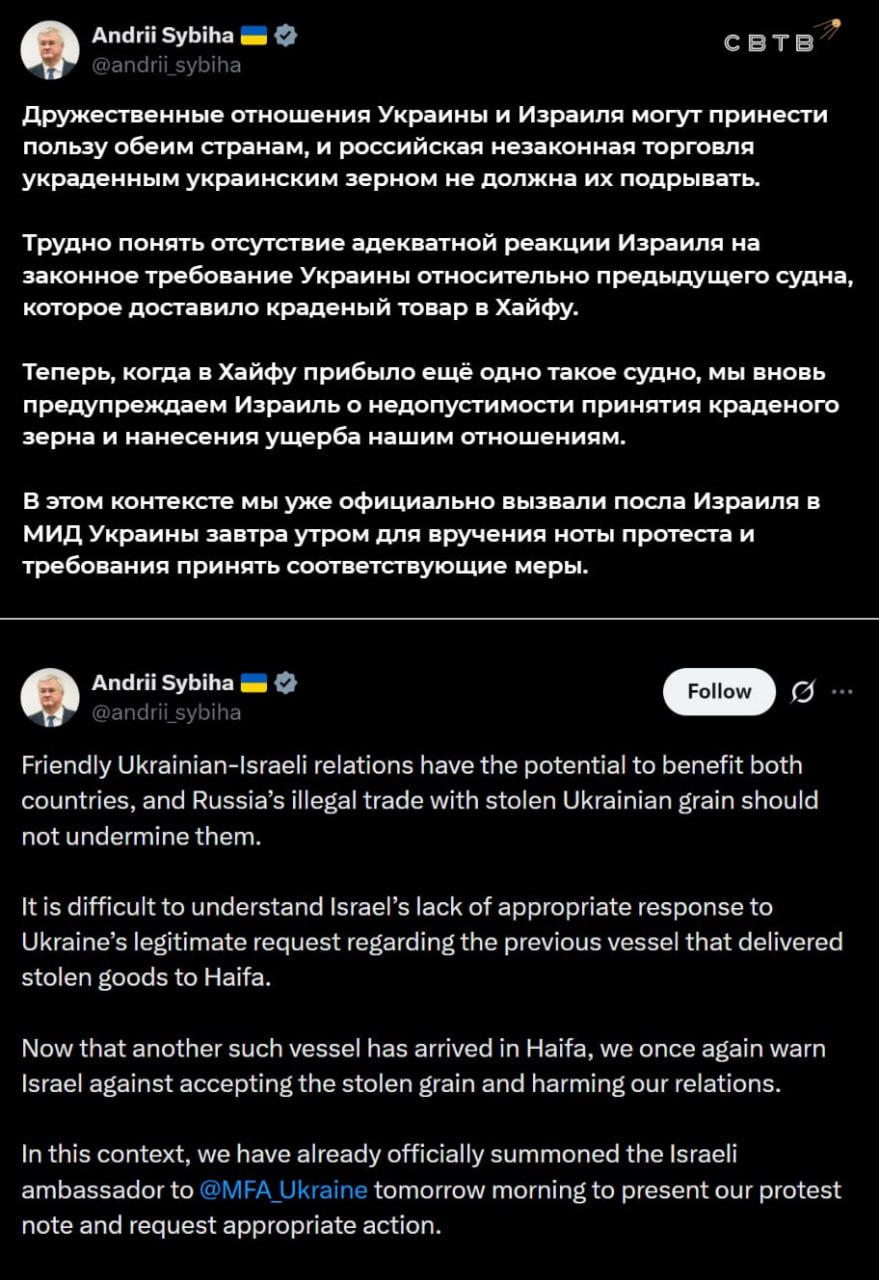Open the Andrii Sybiha name on the Russian post
879x1280 pixels.
(163, 36)
